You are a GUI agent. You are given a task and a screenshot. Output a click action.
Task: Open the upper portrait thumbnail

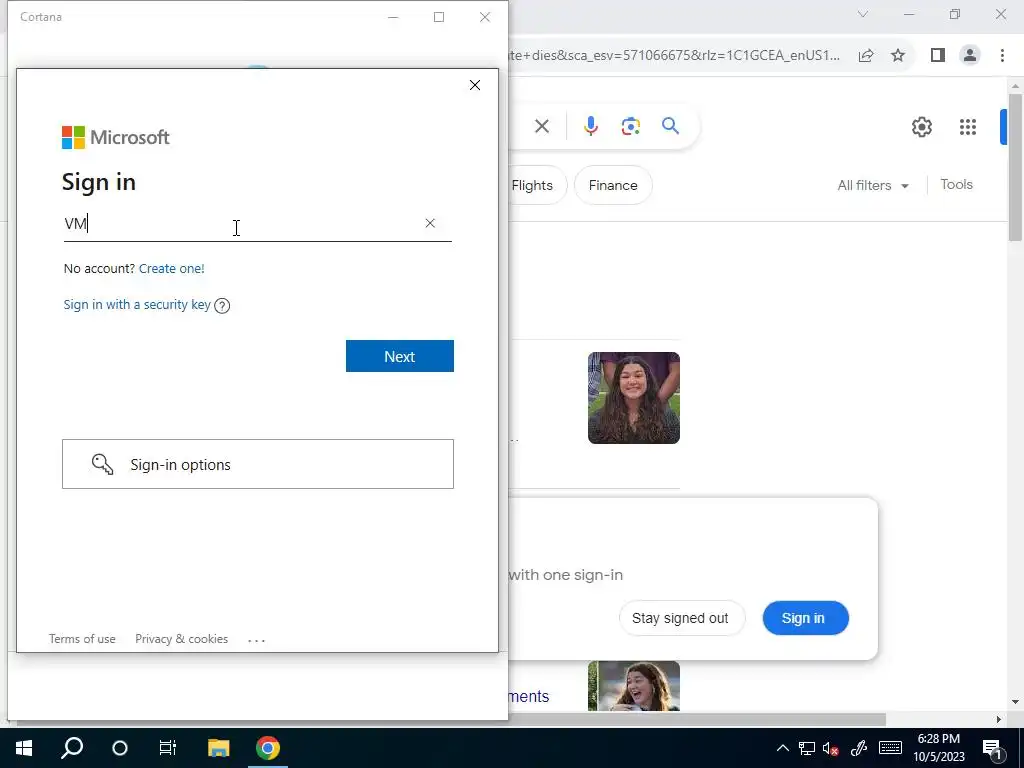(633, 398)
